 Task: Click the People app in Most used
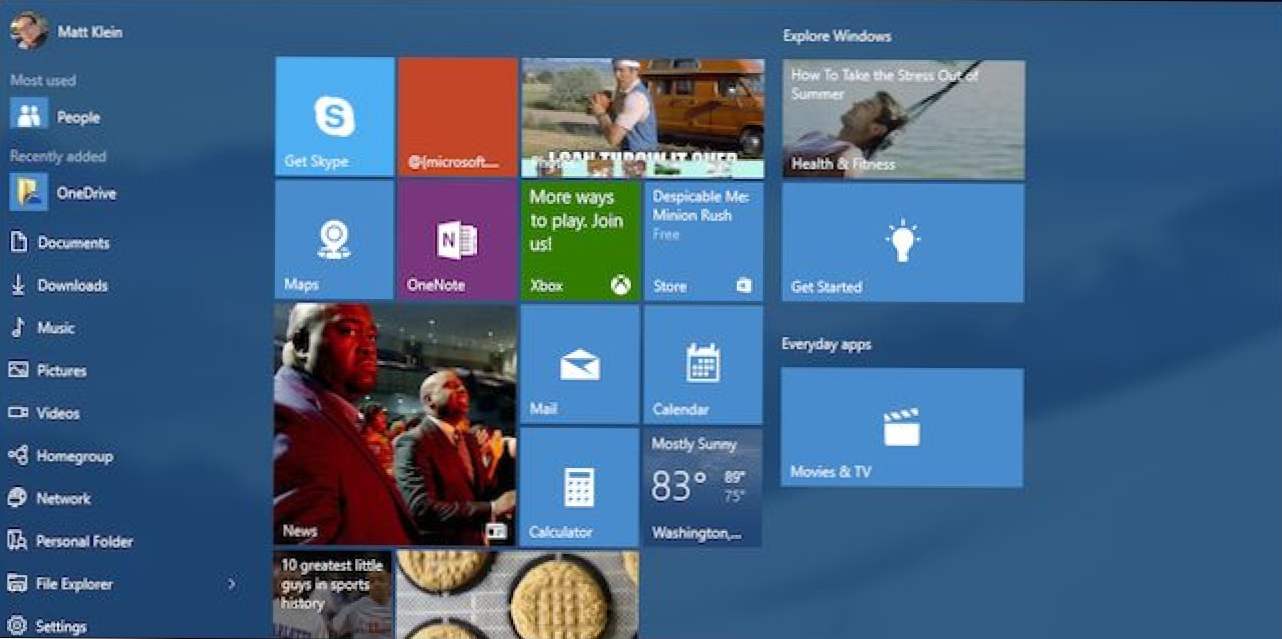(x=77, y=117)
